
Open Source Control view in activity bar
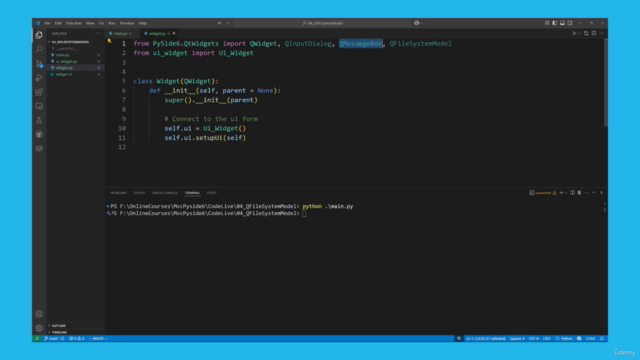[39, 64]
